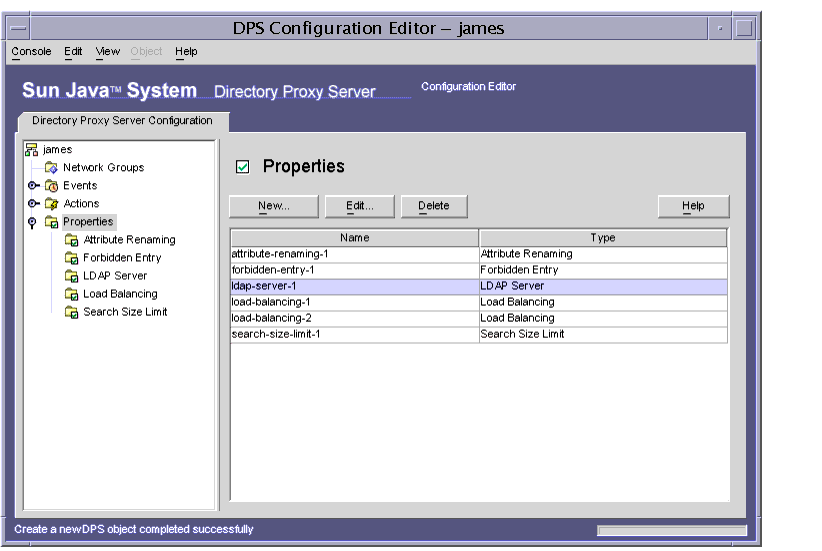Open the Console menu

click(x=31, y=51)
